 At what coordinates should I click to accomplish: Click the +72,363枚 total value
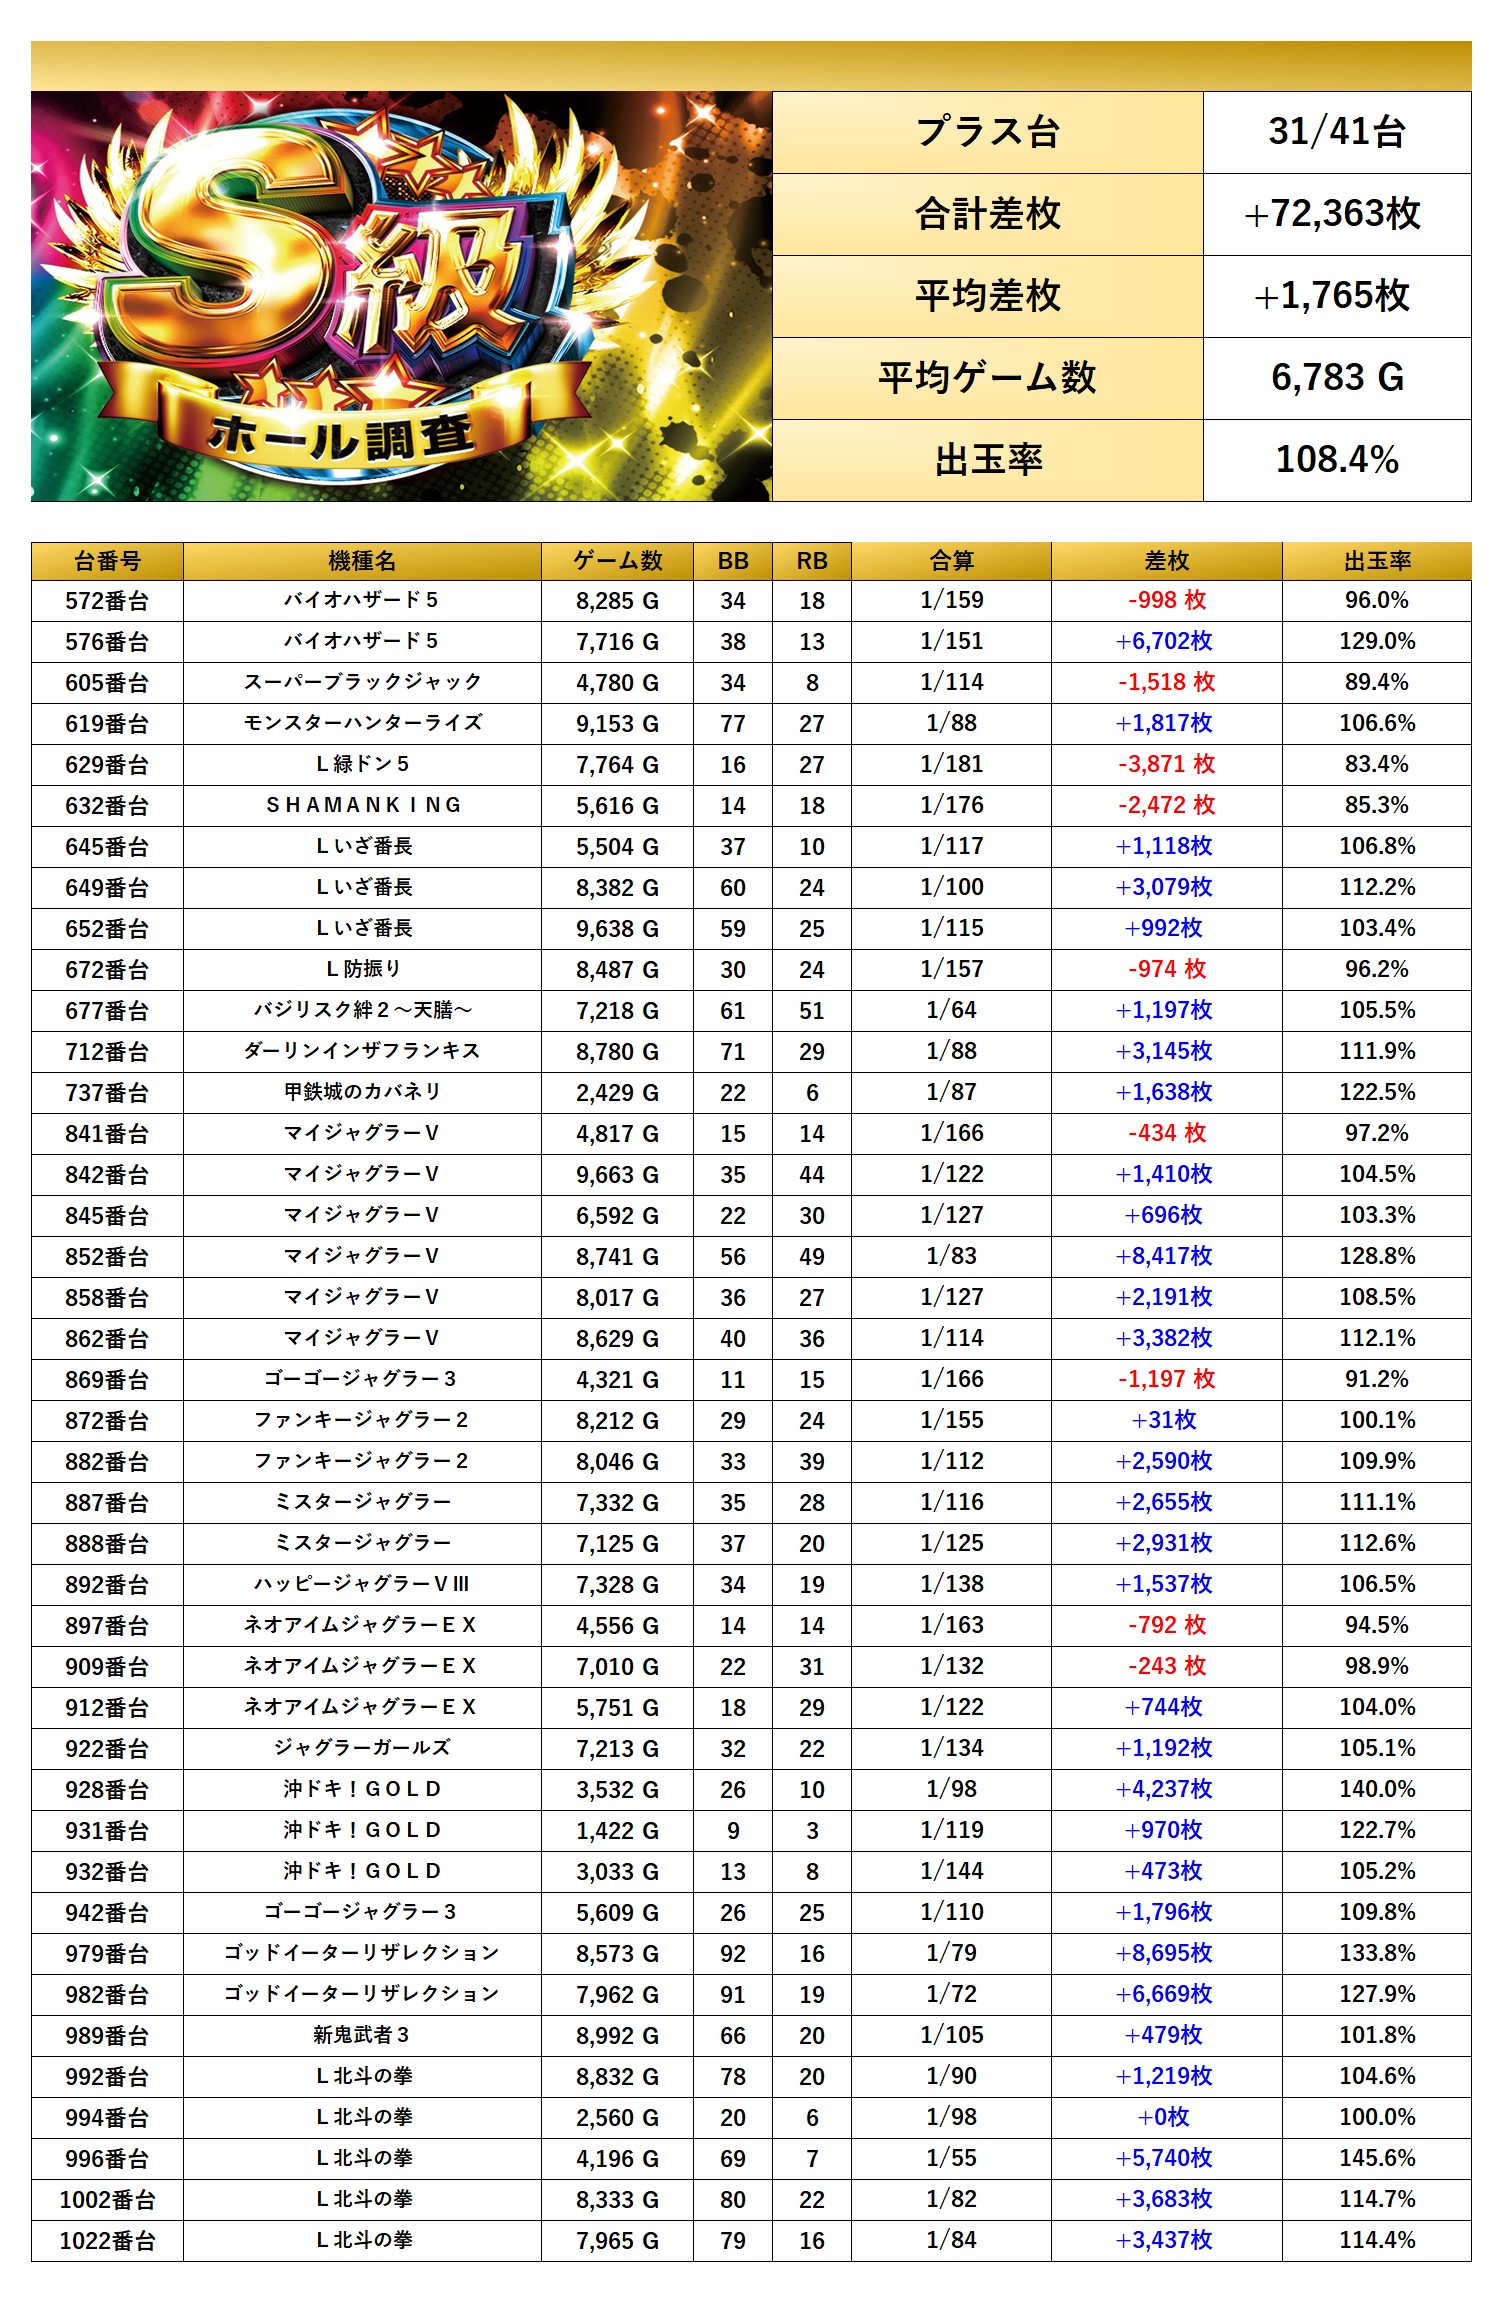[x=1336, y=214]
